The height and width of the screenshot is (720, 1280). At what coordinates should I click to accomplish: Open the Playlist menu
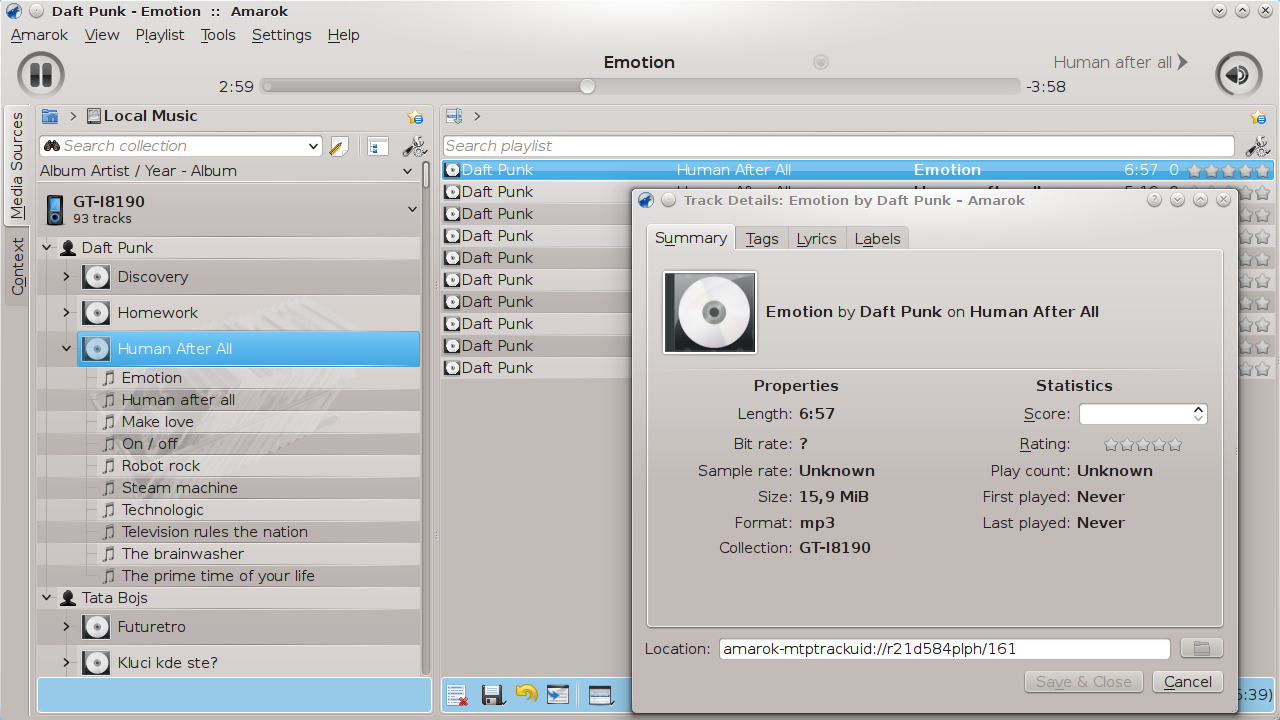click(x=160, y=35)
